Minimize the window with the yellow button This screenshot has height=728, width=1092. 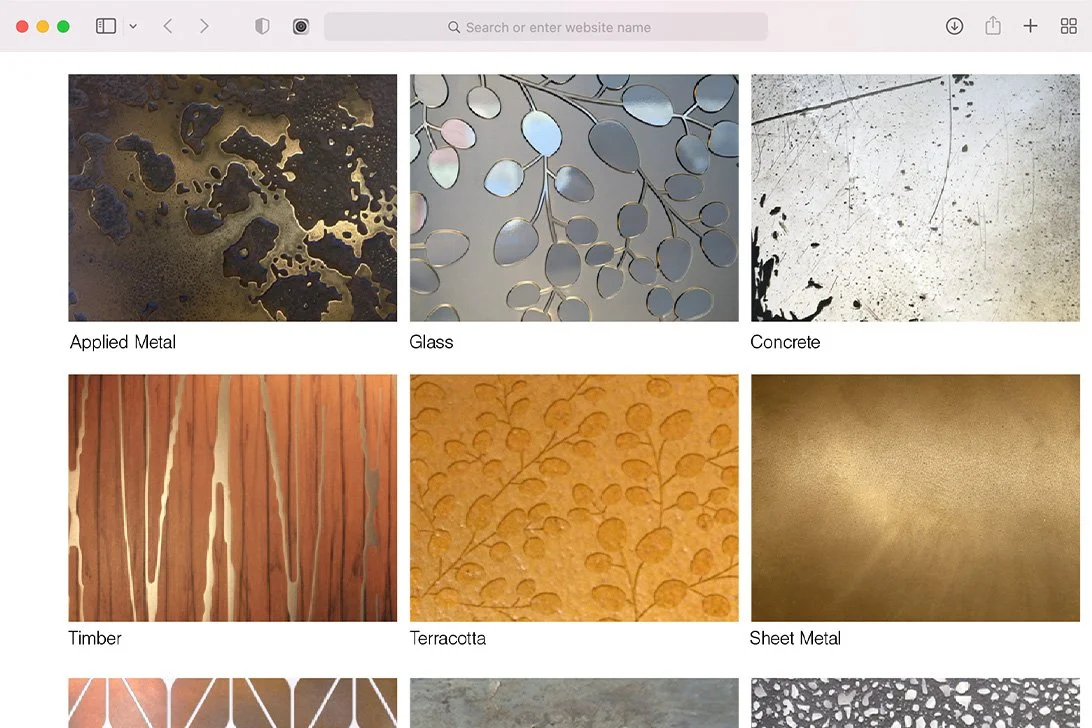[42, 26]
